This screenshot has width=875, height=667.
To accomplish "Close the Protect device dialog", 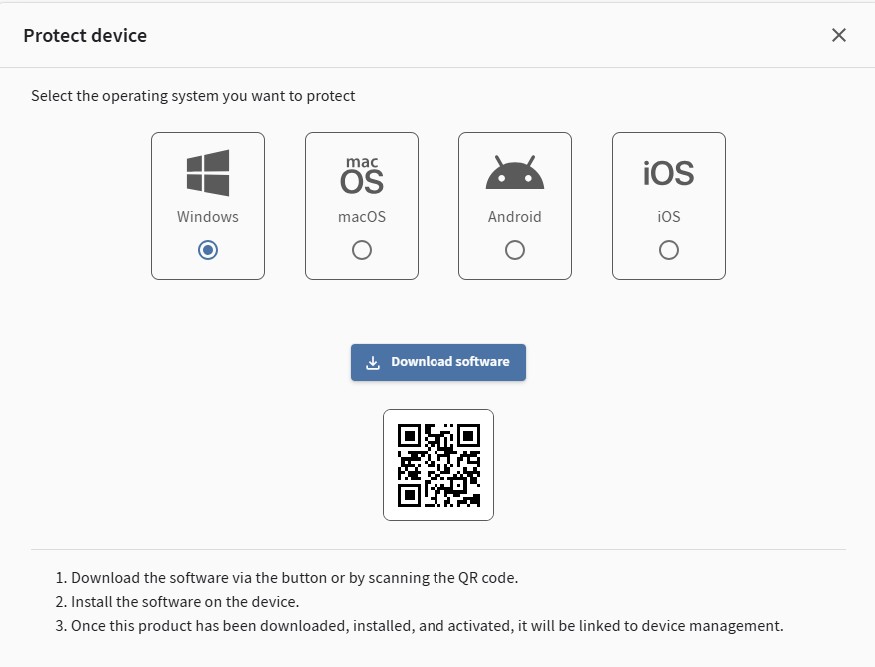I will (839, 35).
